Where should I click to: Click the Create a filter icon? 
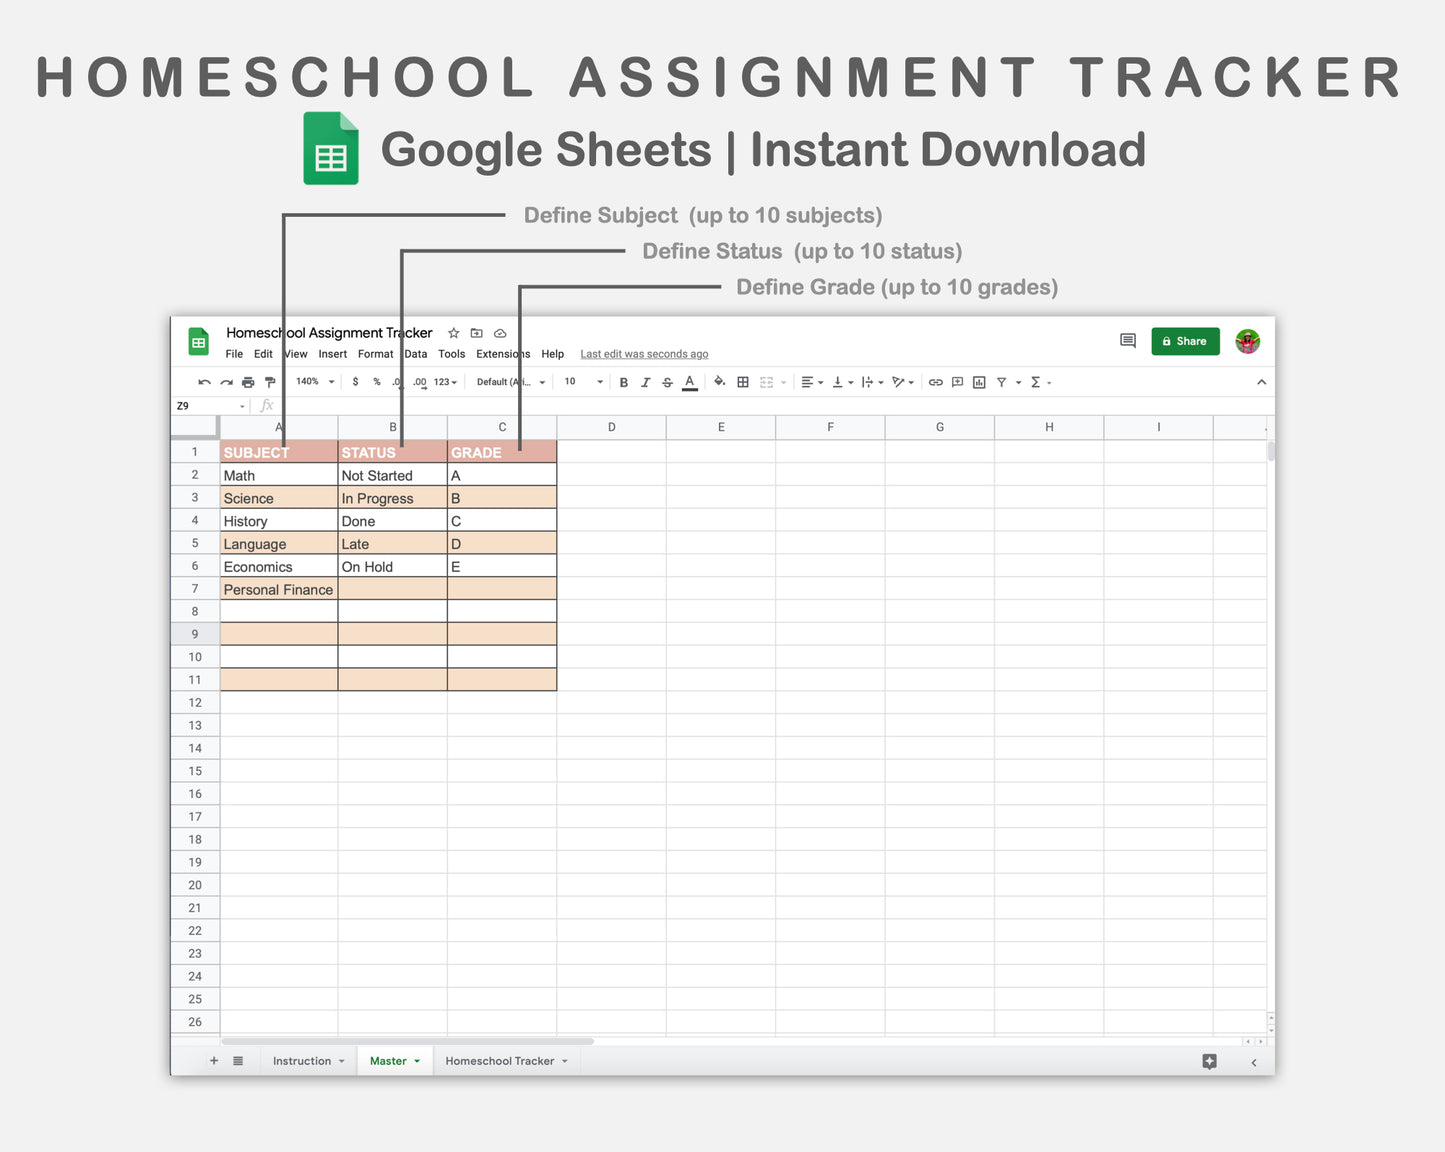click(x=1002, y=382)
